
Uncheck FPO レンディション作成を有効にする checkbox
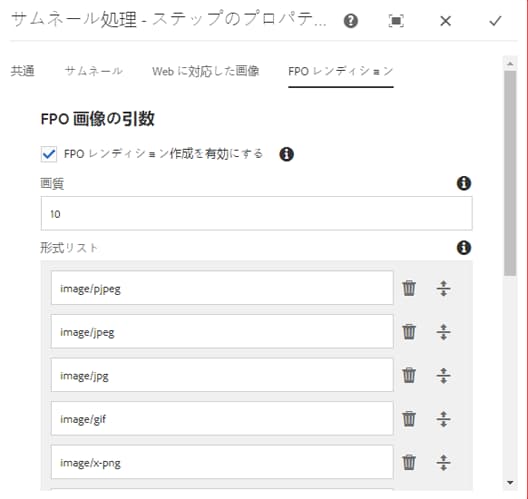49,154
